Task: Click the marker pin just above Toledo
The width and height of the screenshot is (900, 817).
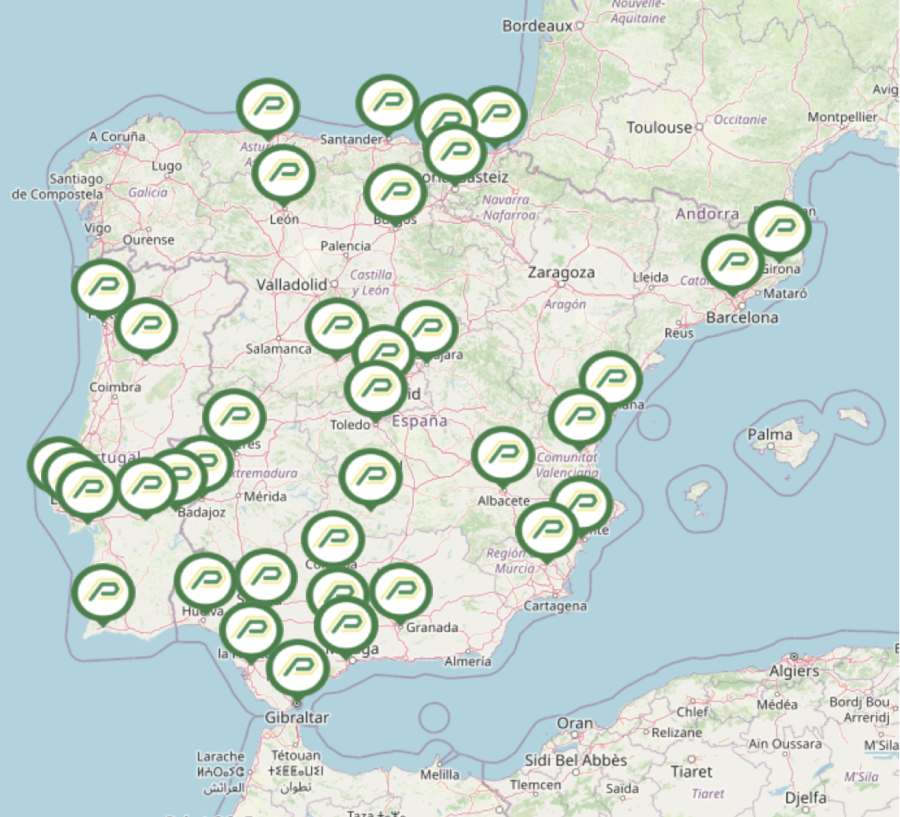Action: [376, 388]
